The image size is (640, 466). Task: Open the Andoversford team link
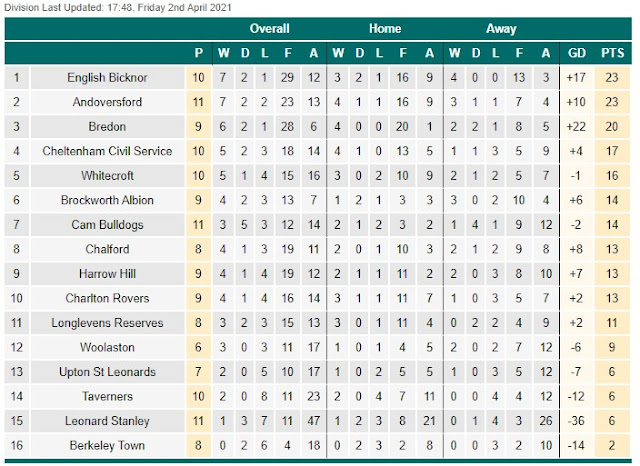107,102
